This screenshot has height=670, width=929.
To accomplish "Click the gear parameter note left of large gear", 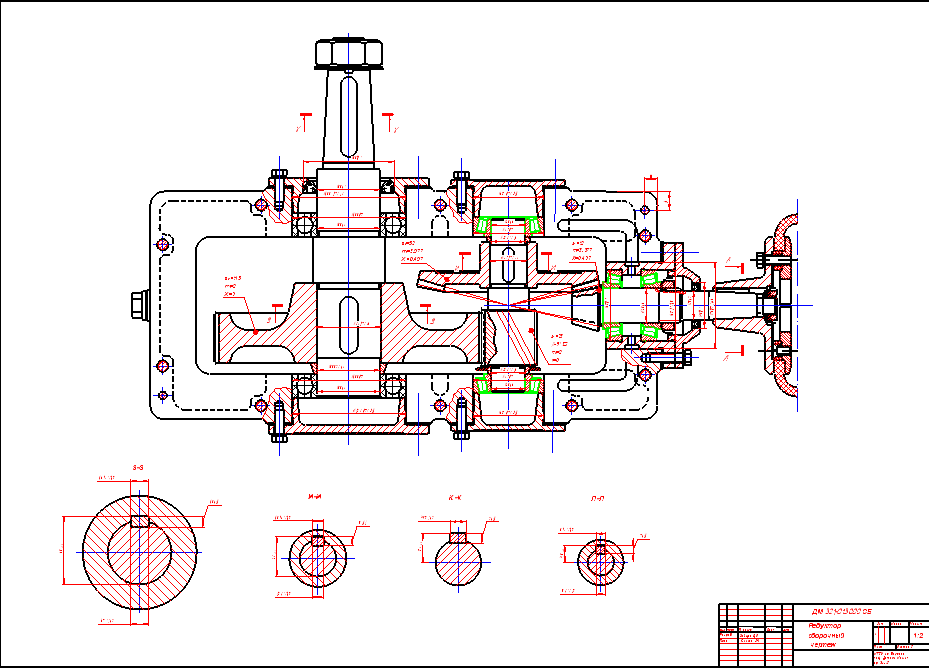I will click(230, 286).
